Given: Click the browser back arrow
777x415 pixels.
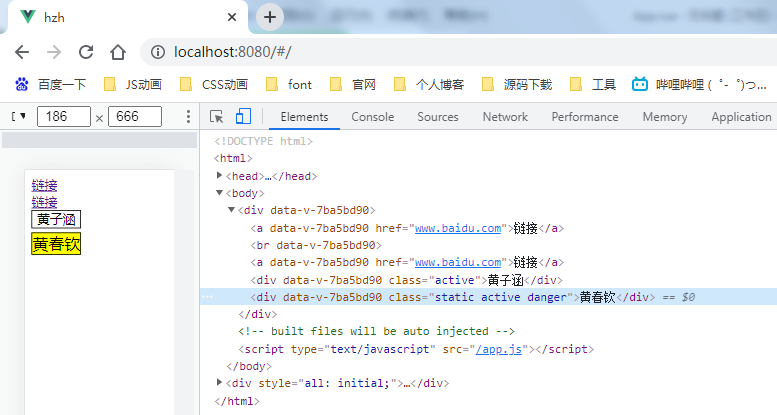Looking at the screenshot, I should point(22,52).
